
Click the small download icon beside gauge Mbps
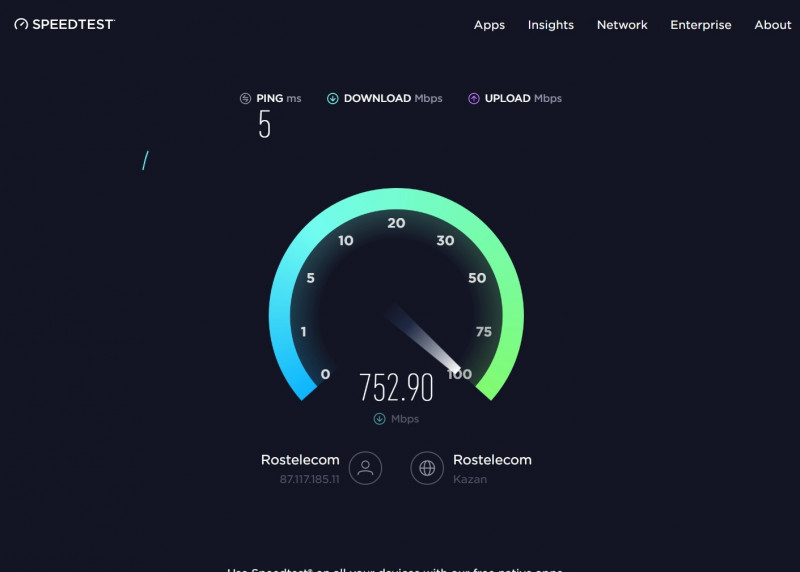379,419
